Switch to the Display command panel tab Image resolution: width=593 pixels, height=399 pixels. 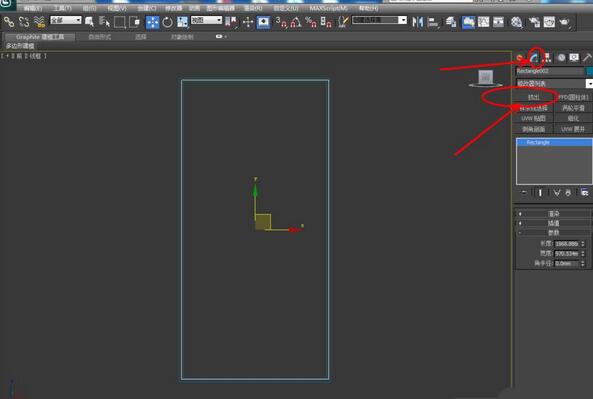click(x=574, y=58)
